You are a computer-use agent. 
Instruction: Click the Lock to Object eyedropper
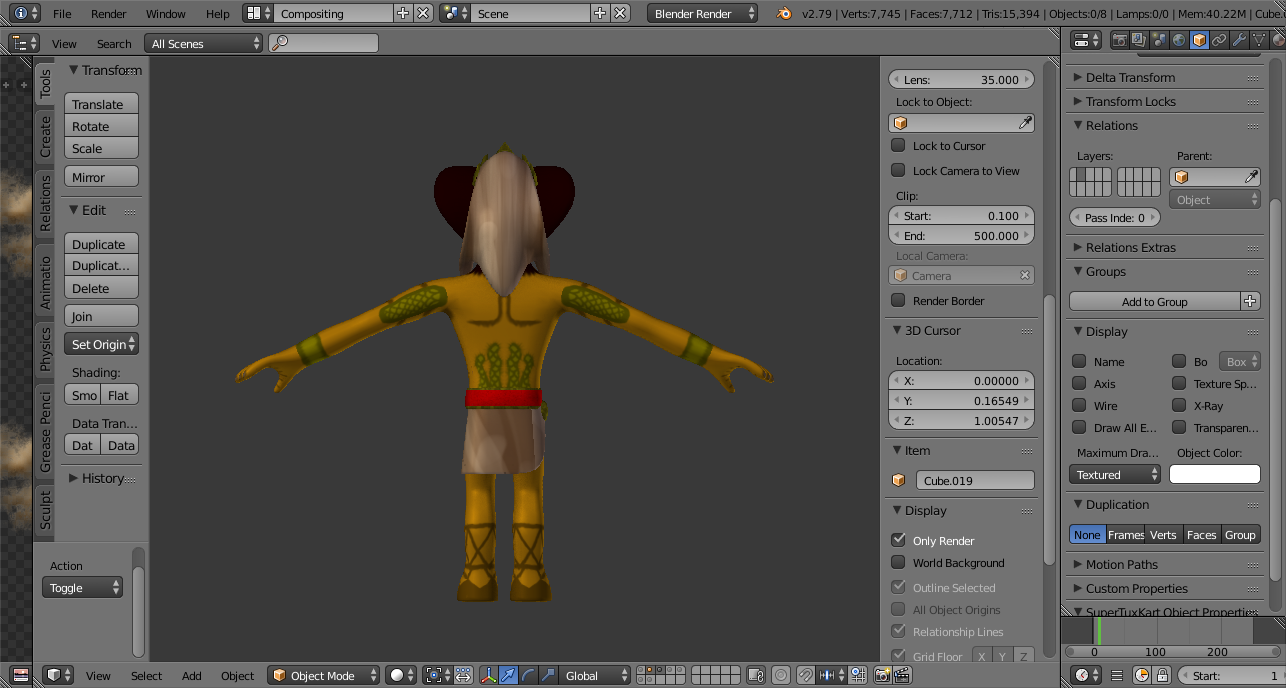click(x=1025, y=123)
